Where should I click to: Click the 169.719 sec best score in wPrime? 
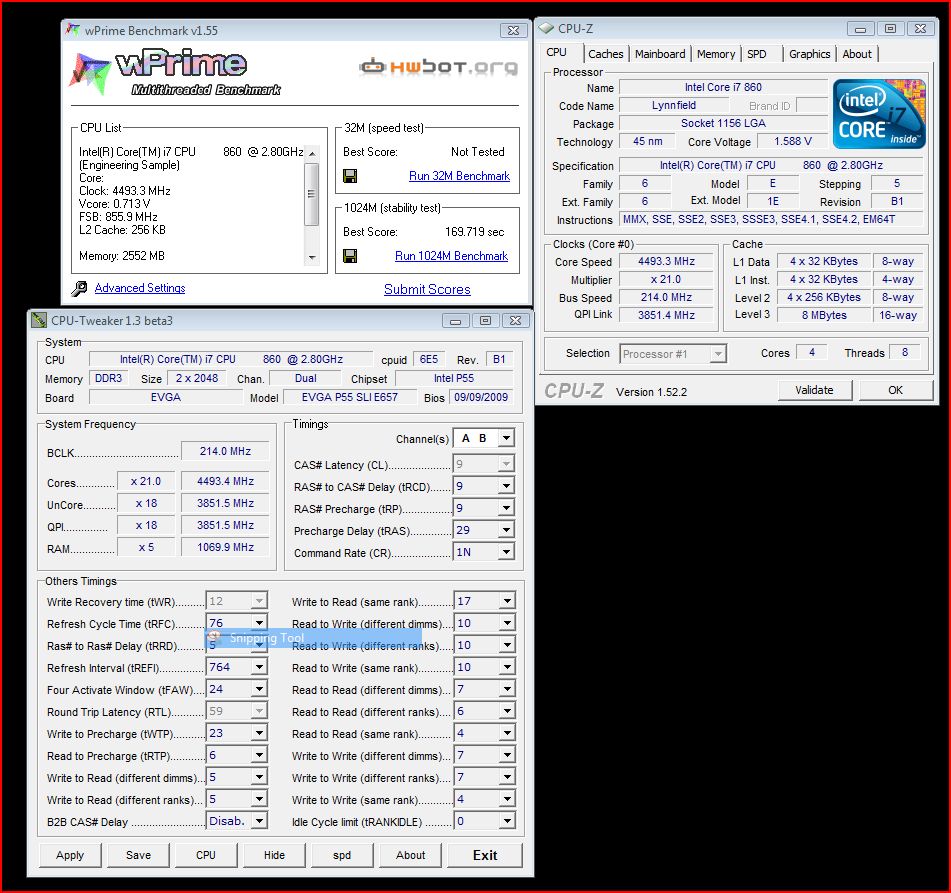click(474, 232)
